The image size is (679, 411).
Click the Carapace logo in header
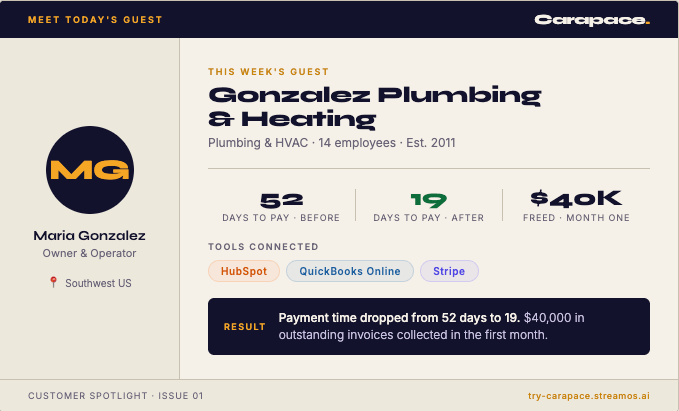tap(592, 20)
